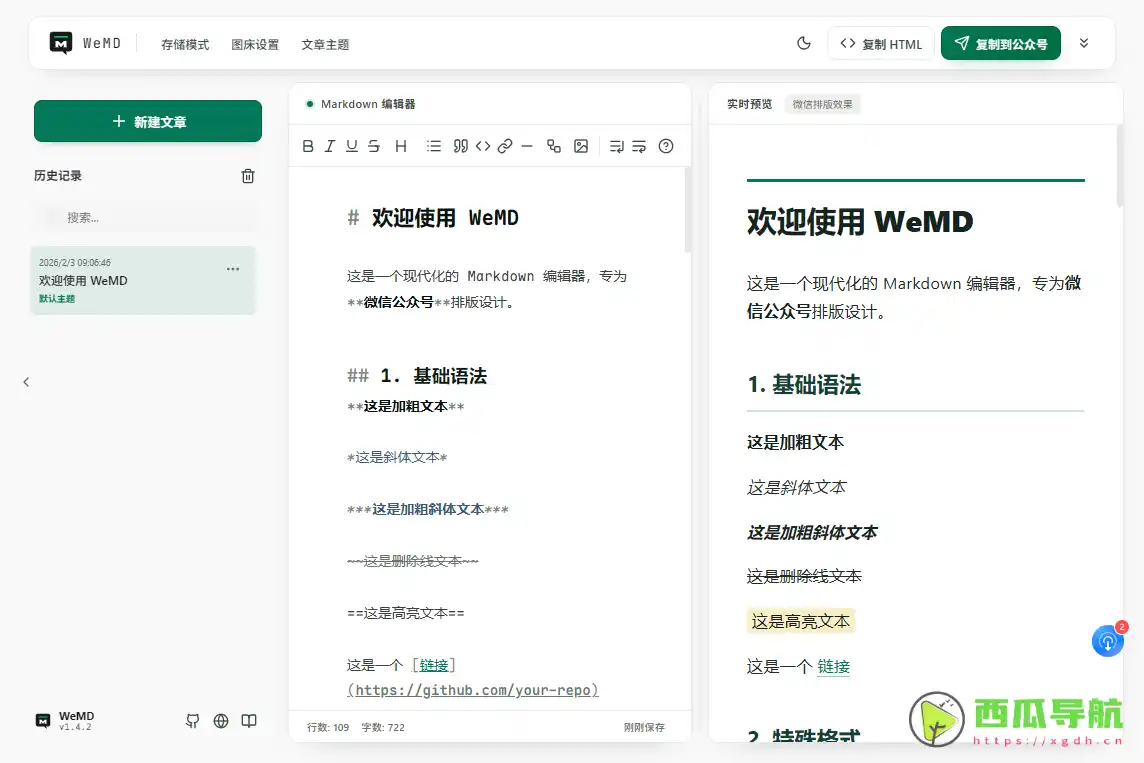The width and height of the screenshot is (1144, 763).
Task: Open documentation book icon in footer
Action: tap(249, 721)
